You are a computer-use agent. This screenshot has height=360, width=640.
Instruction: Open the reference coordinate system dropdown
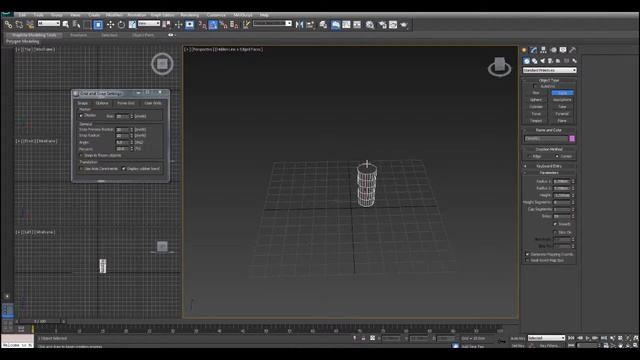coord(149,24)
